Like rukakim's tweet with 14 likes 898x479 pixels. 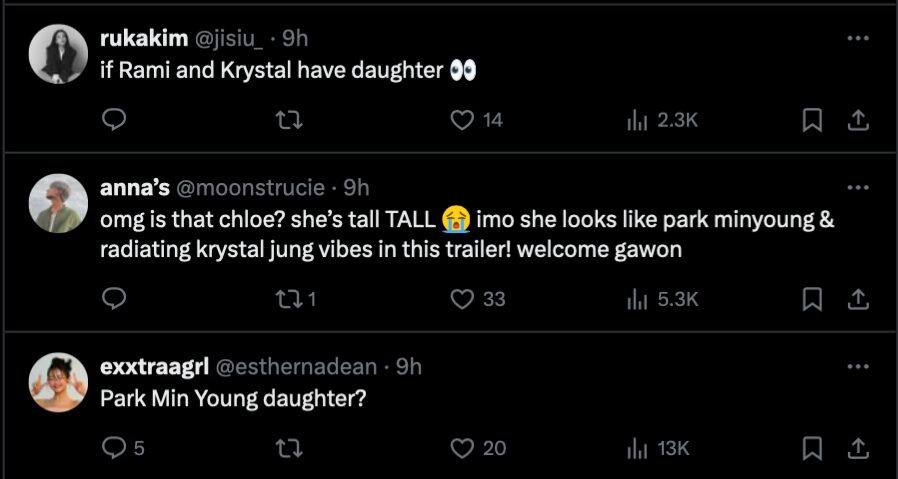(461, 120)
